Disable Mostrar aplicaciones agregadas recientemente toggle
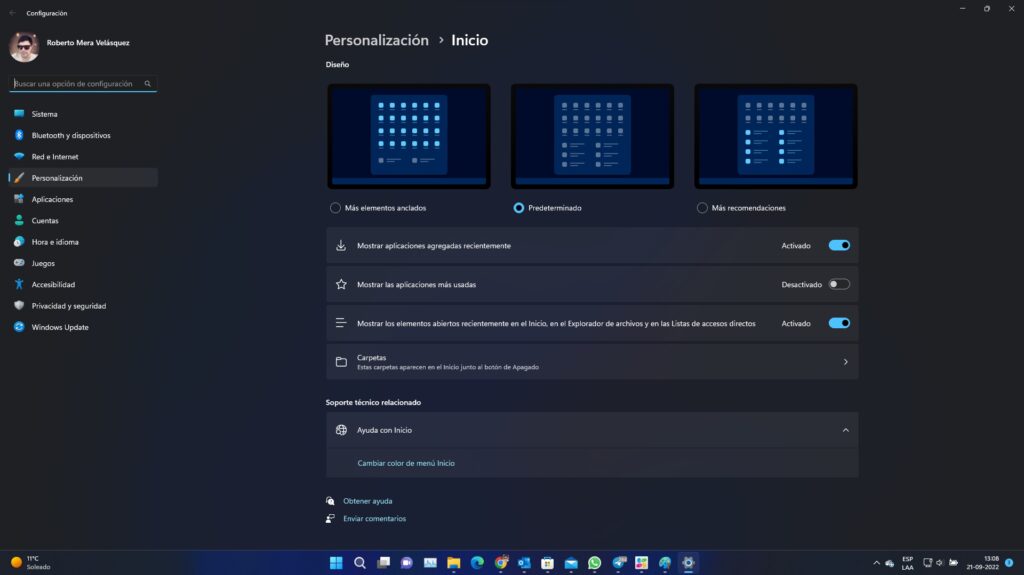 coord(839,245)
